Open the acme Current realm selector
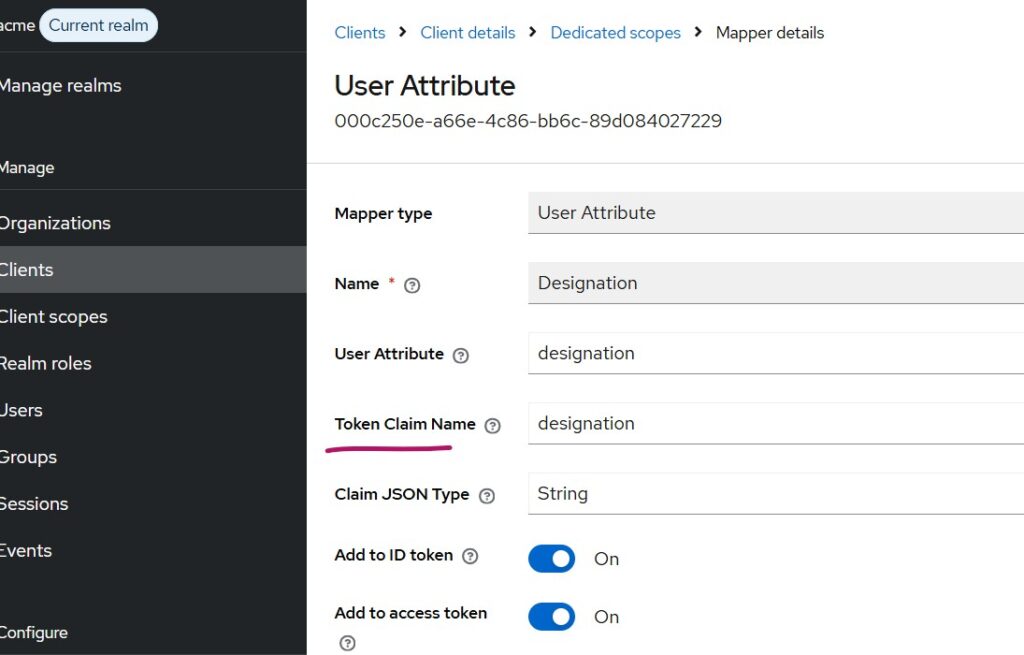 (x=97, y=25)
